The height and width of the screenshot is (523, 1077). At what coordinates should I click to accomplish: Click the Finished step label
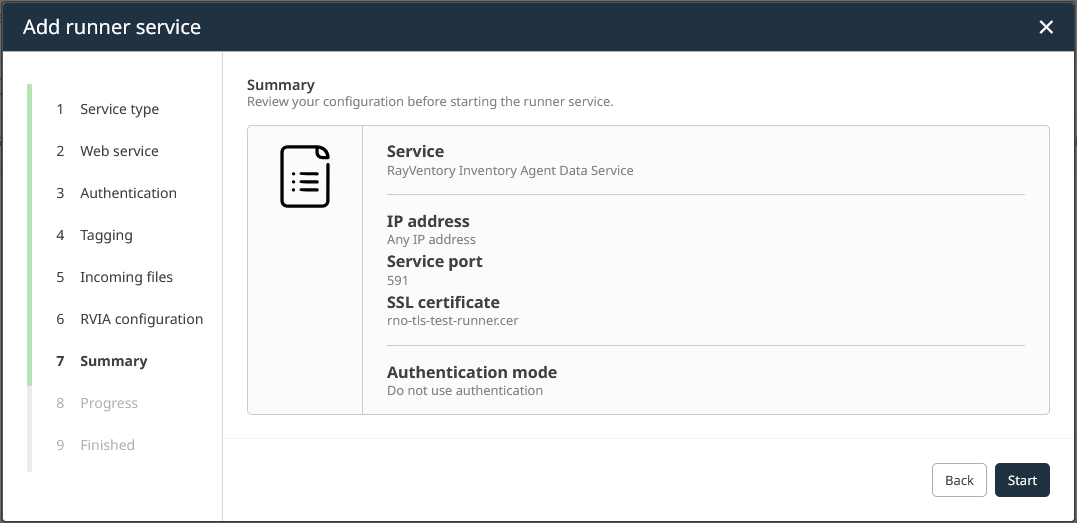pyautogui.click(x=107, y=445)
